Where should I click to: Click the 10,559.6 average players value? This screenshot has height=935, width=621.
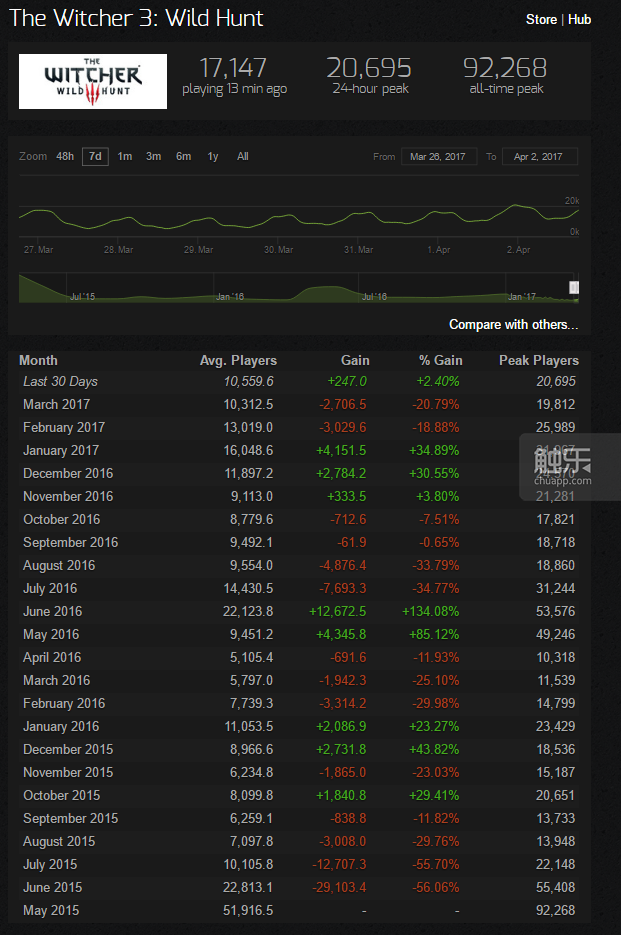[248, 382]
